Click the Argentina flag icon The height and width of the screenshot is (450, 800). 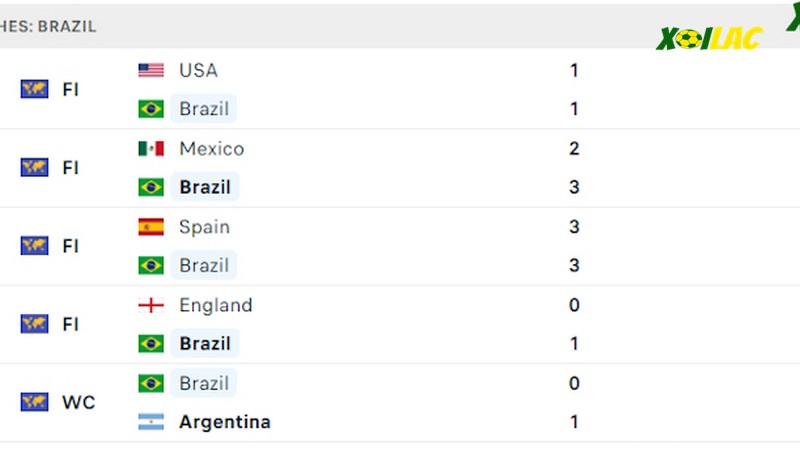151,422
